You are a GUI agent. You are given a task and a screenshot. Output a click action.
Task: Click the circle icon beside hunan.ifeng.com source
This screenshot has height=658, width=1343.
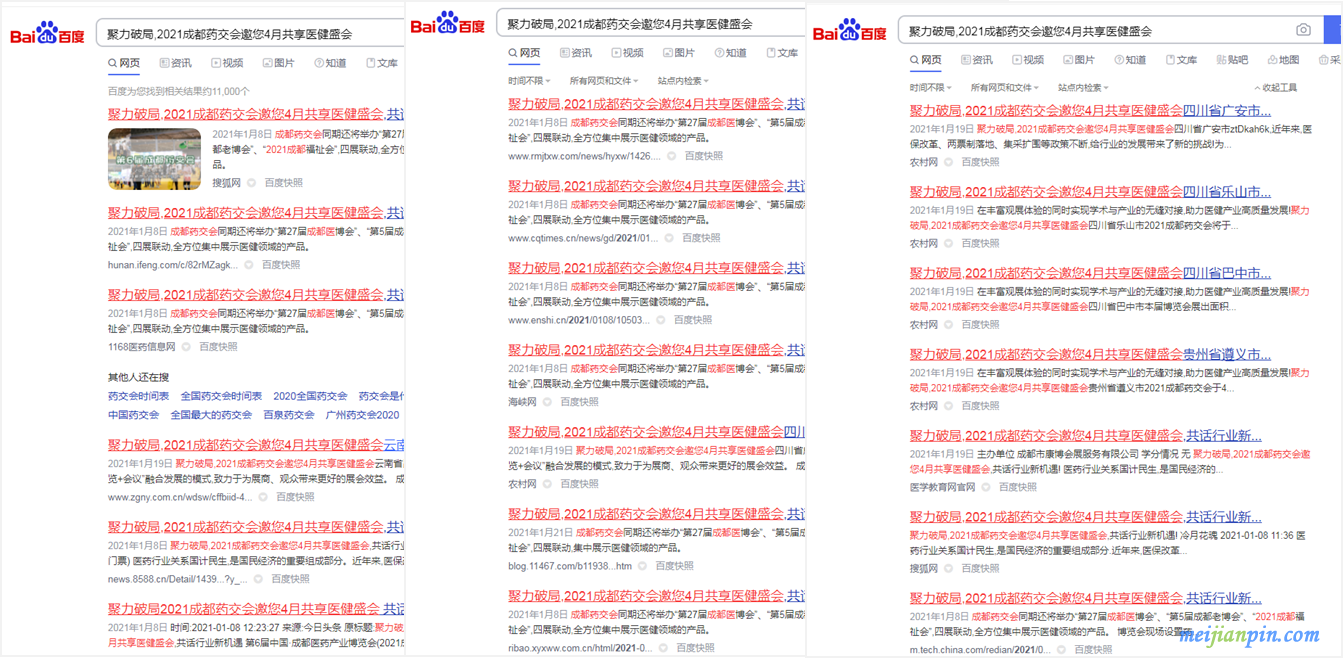(251, 265)
